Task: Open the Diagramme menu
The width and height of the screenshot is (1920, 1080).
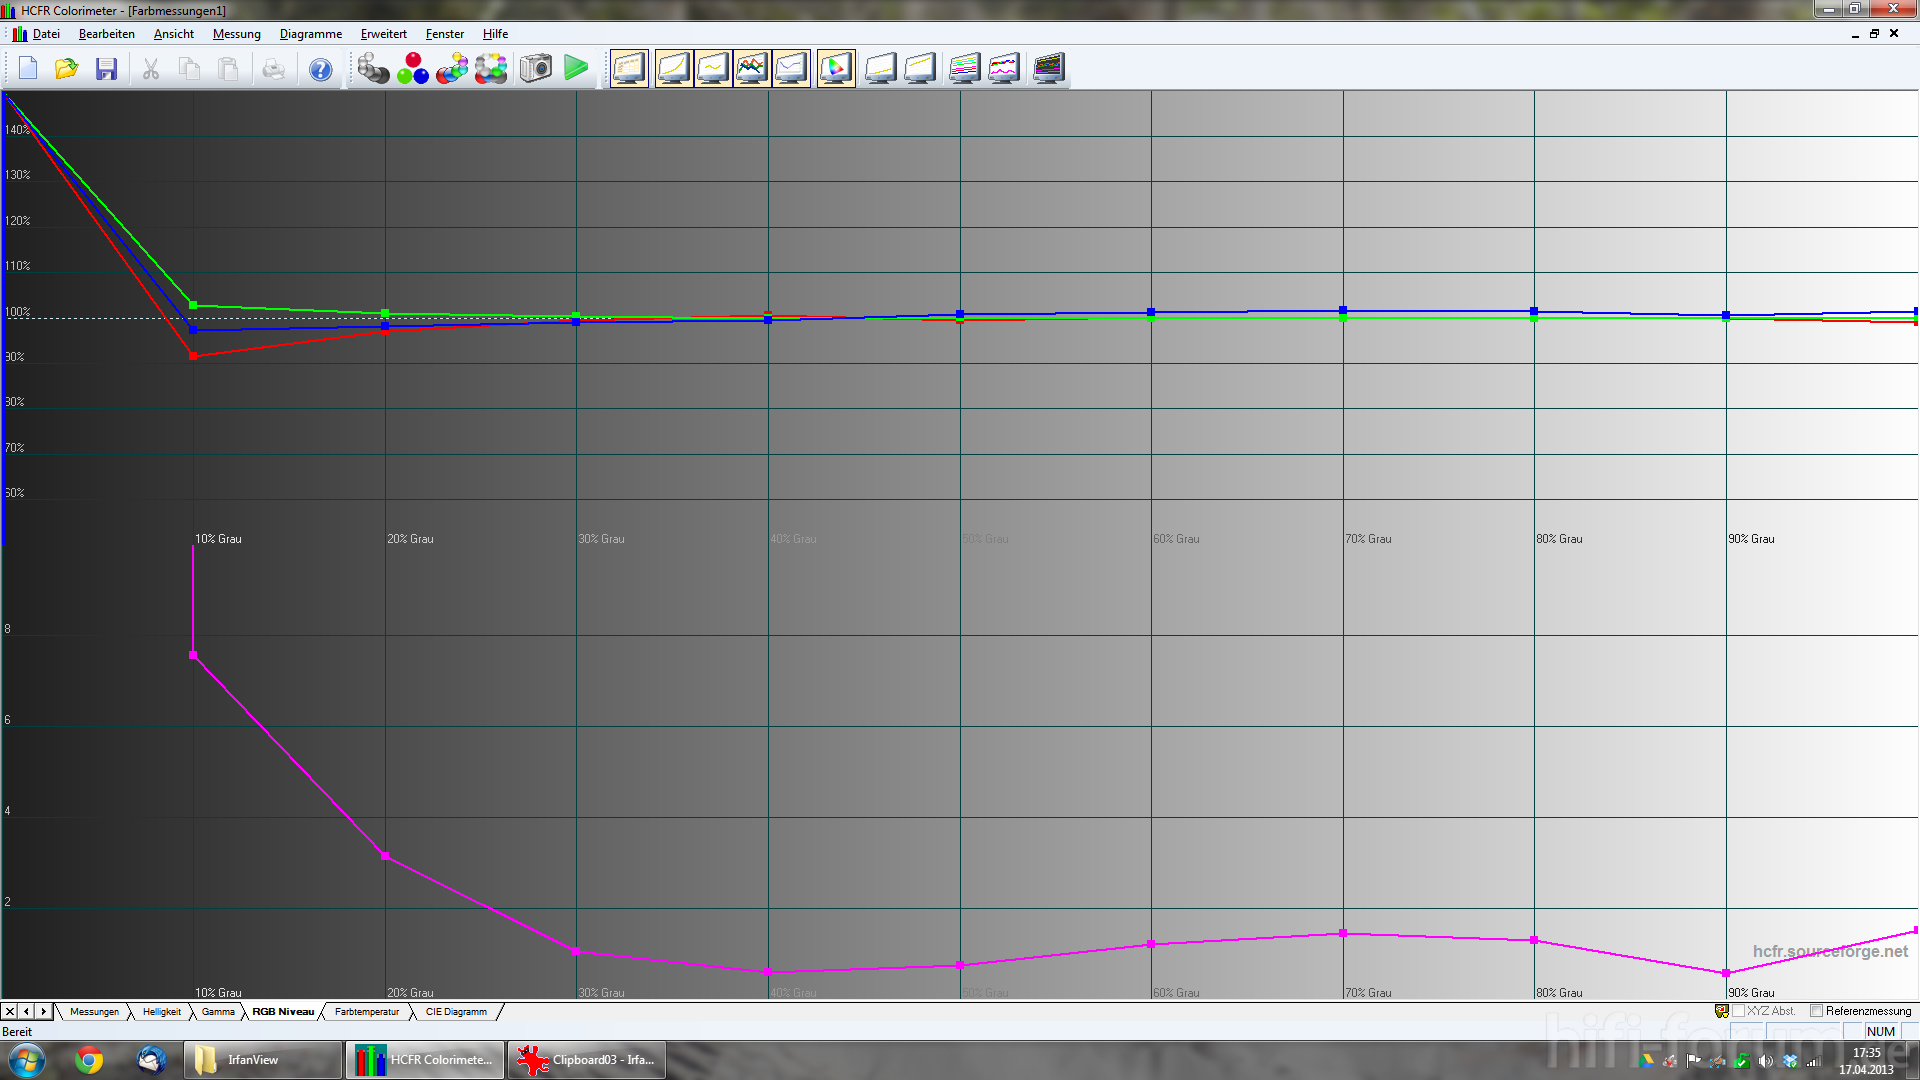Action: [310, 34]
